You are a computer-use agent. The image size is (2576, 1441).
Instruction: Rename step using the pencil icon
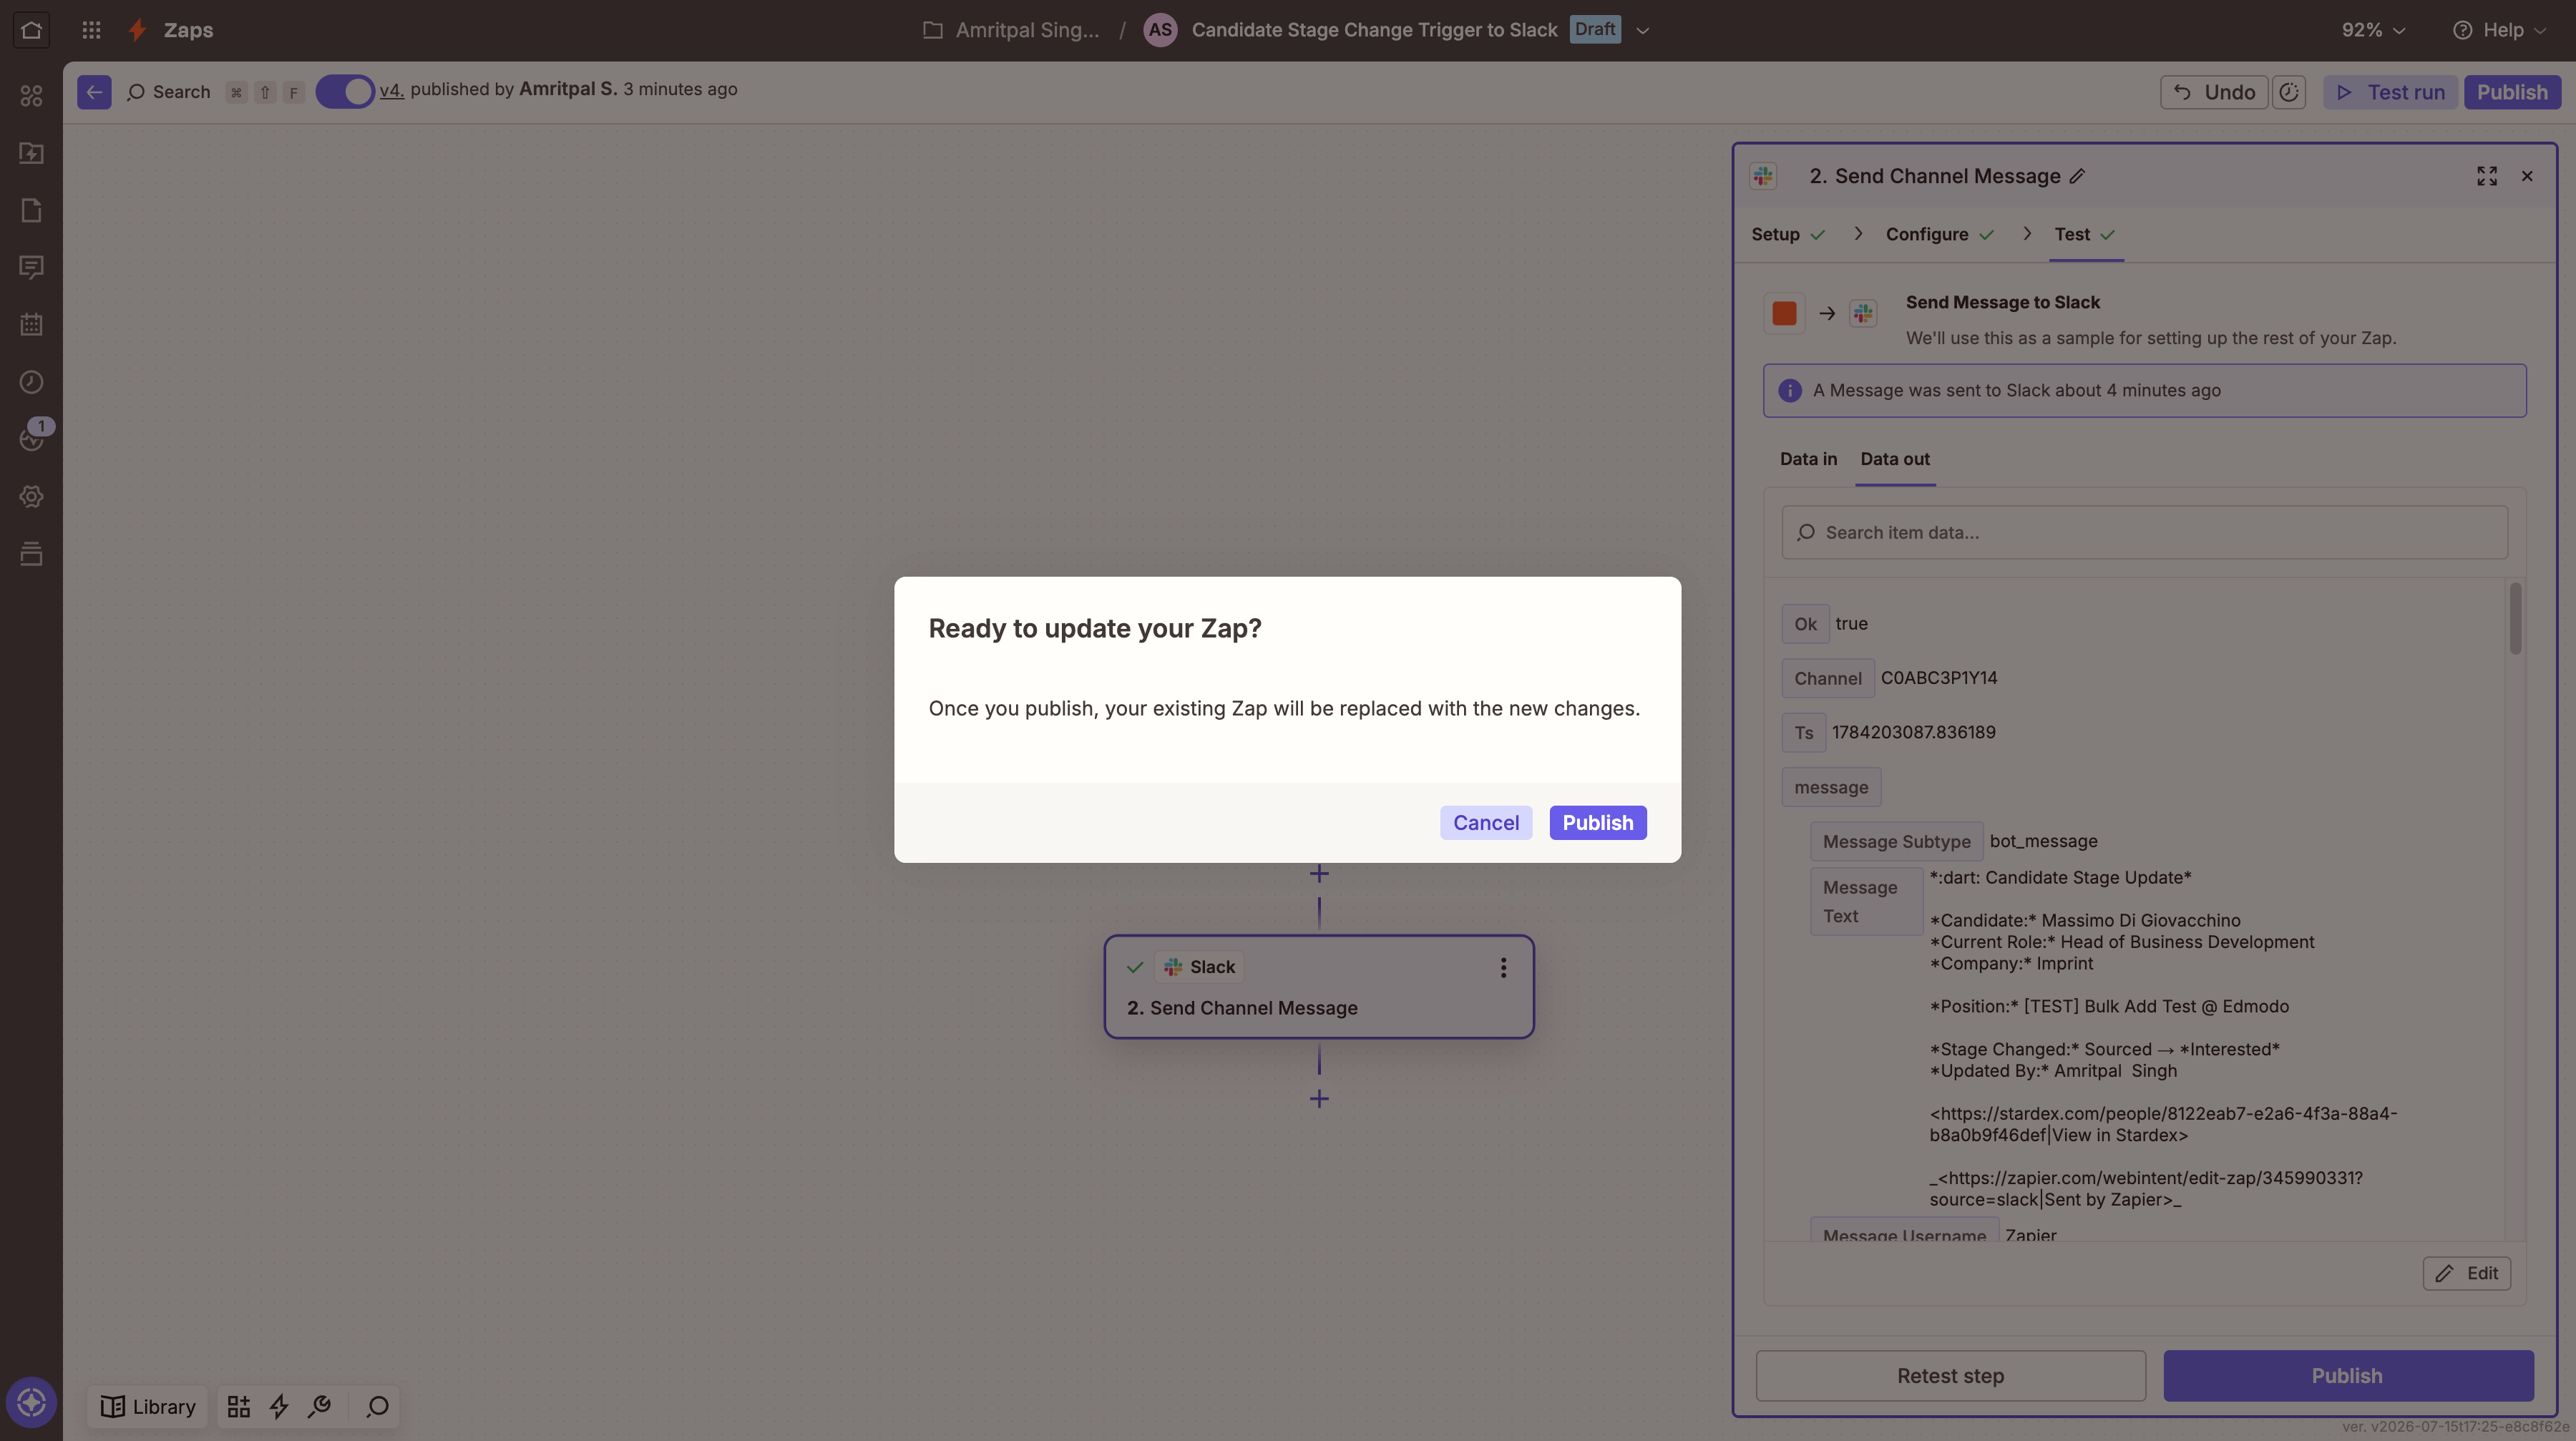point(2078,176)
